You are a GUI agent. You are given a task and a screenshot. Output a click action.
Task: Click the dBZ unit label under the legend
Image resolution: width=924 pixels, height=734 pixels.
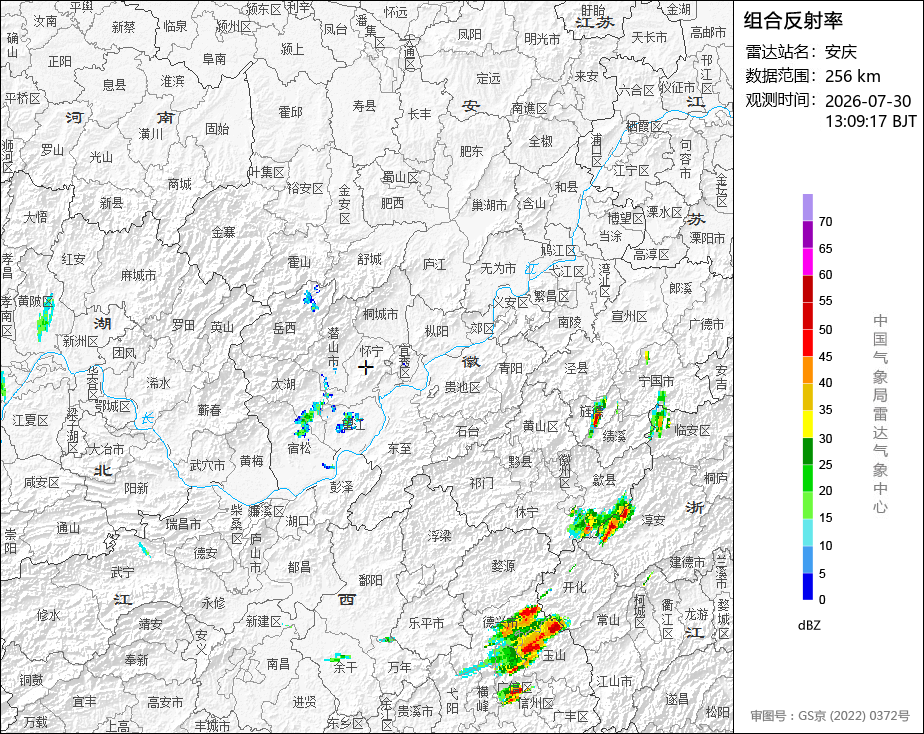[x=809, y=626]
